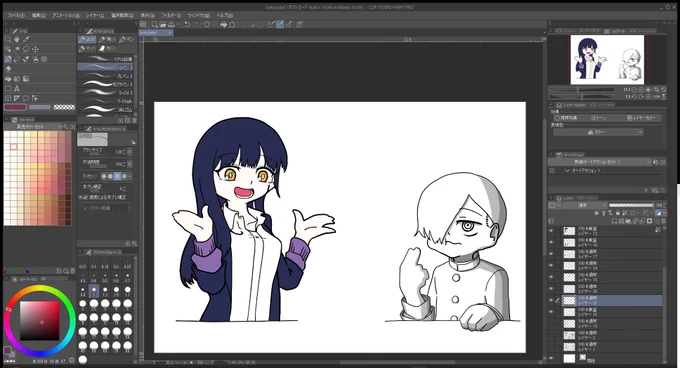The image size is (680, 368).
Task: Select the 丸ペン sub tool brush
Action: pos(105,76)
